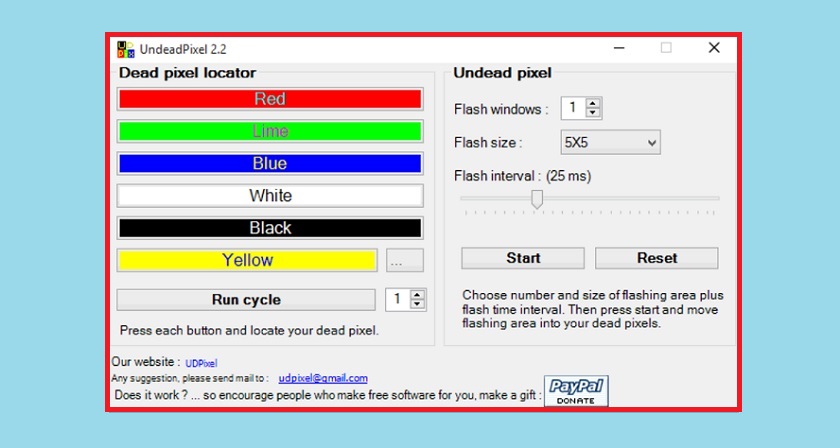The height and width of the screenshot is (448, 840).
Task: Click the Blue color test button
Action: 270,163
